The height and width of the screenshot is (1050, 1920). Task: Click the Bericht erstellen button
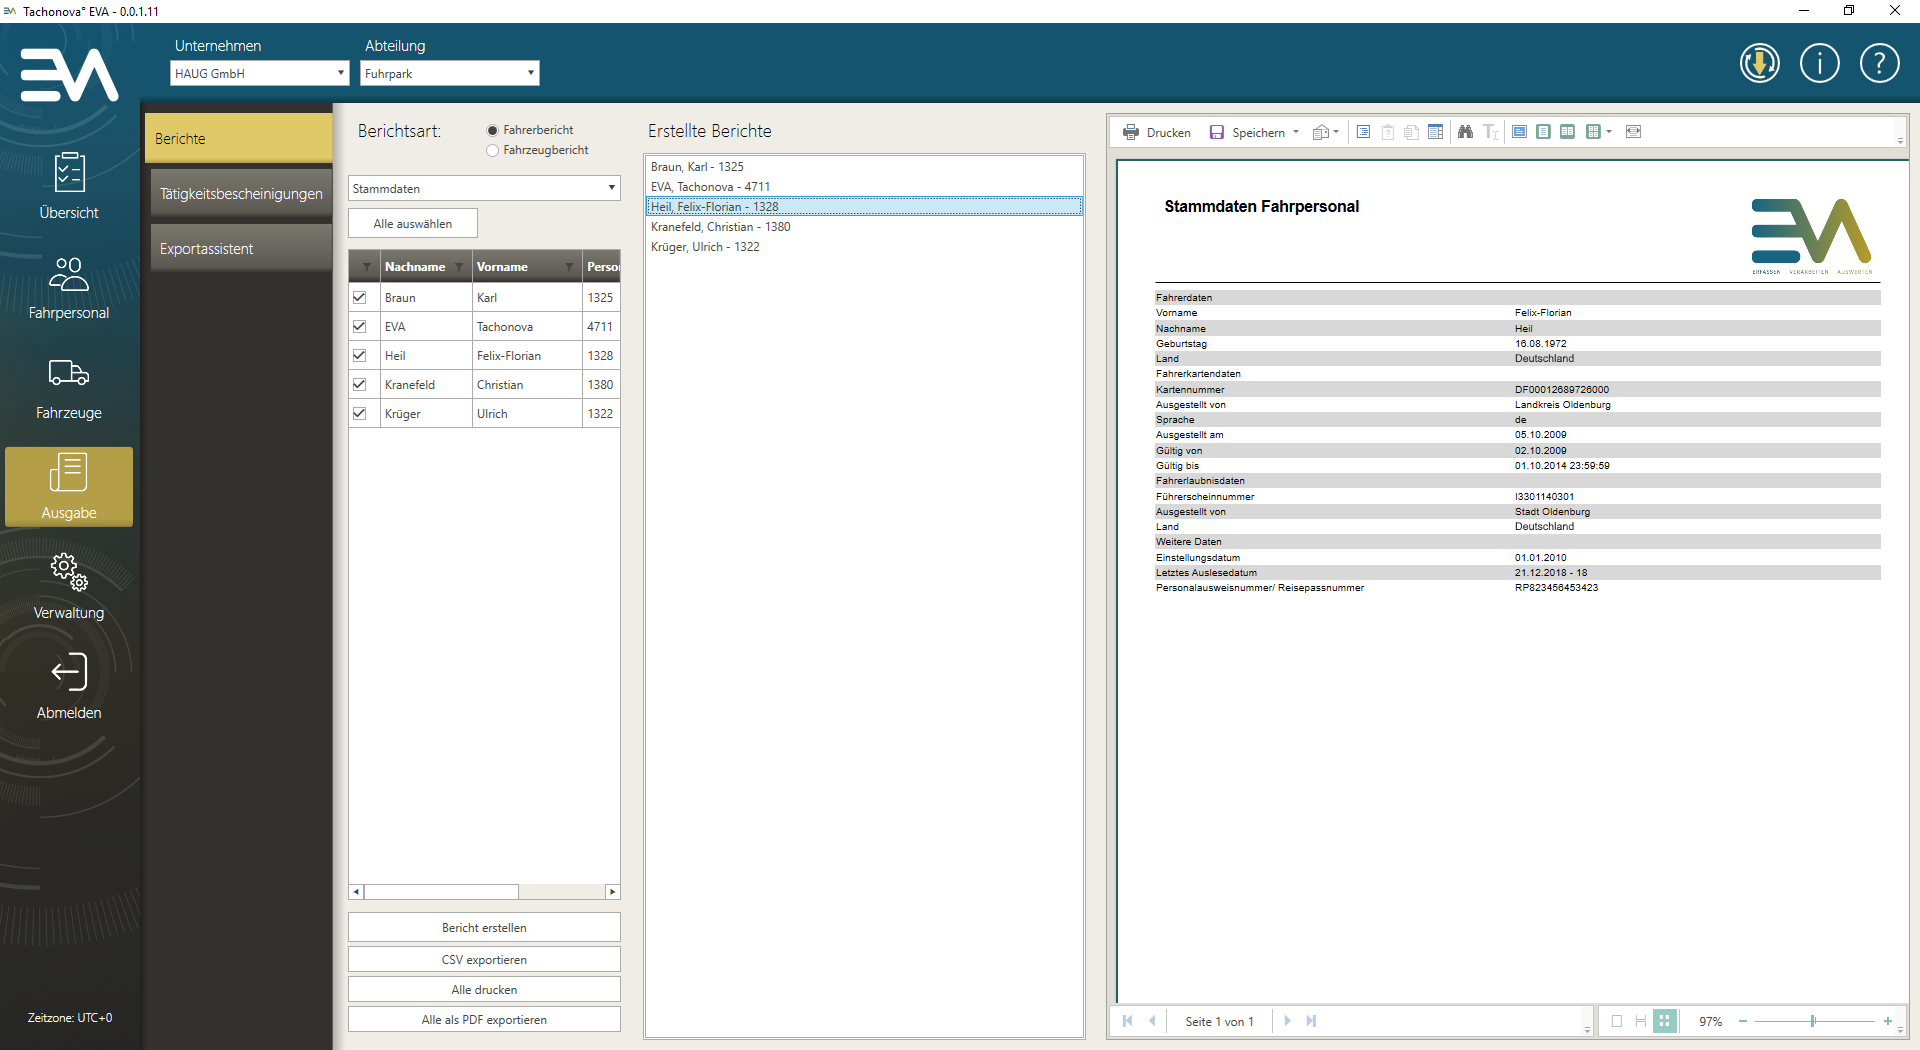pyautogui.click(x=484, y=927)
